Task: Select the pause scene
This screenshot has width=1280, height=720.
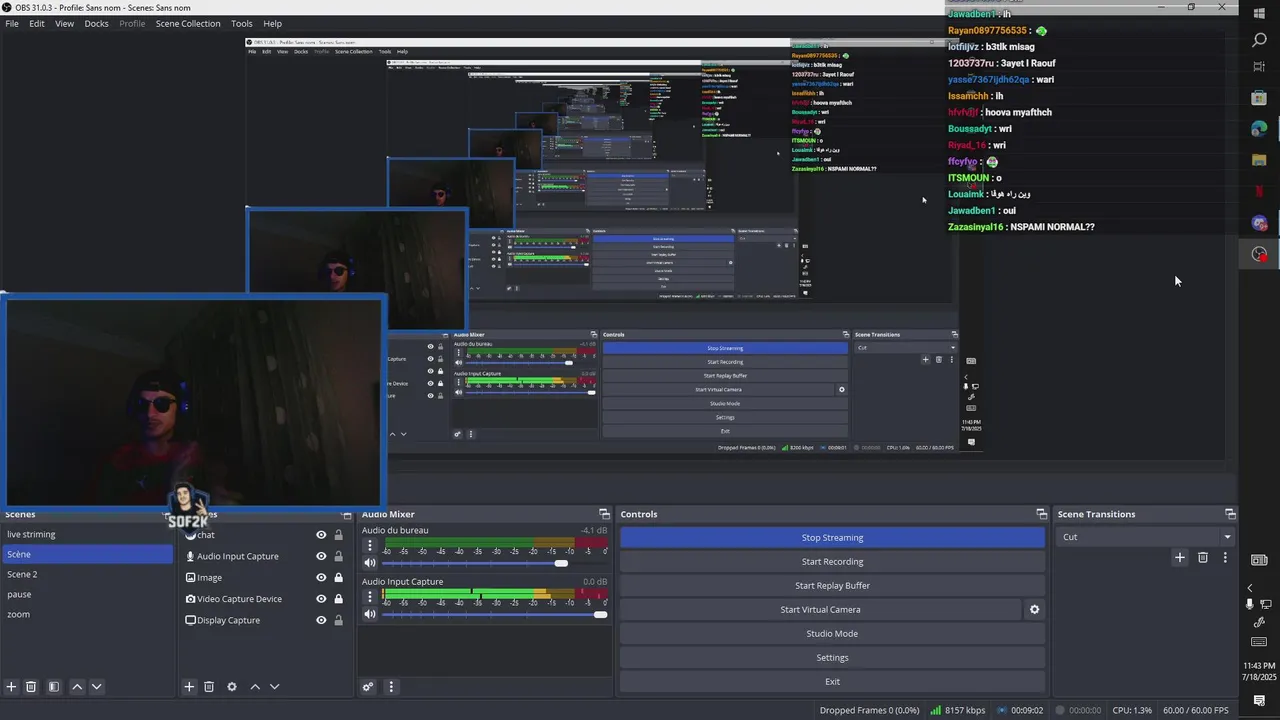Action: point(87,595)
